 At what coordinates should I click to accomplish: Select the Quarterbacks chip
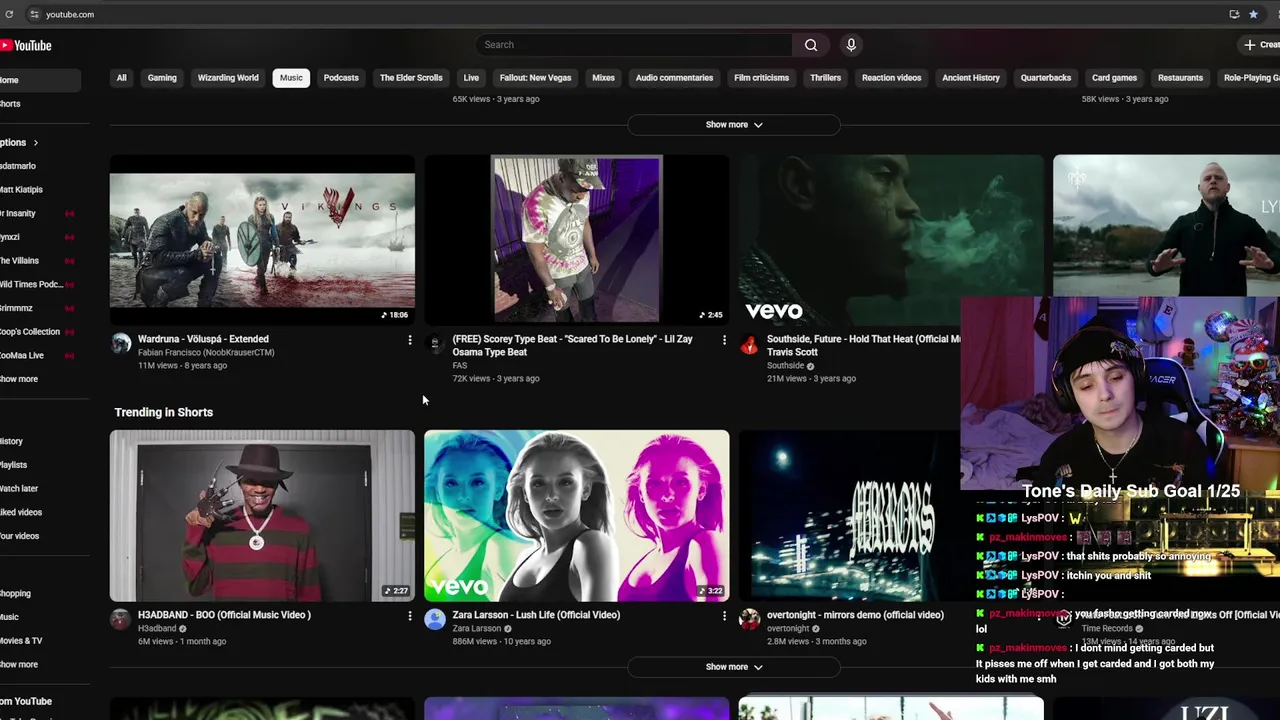1045,78
